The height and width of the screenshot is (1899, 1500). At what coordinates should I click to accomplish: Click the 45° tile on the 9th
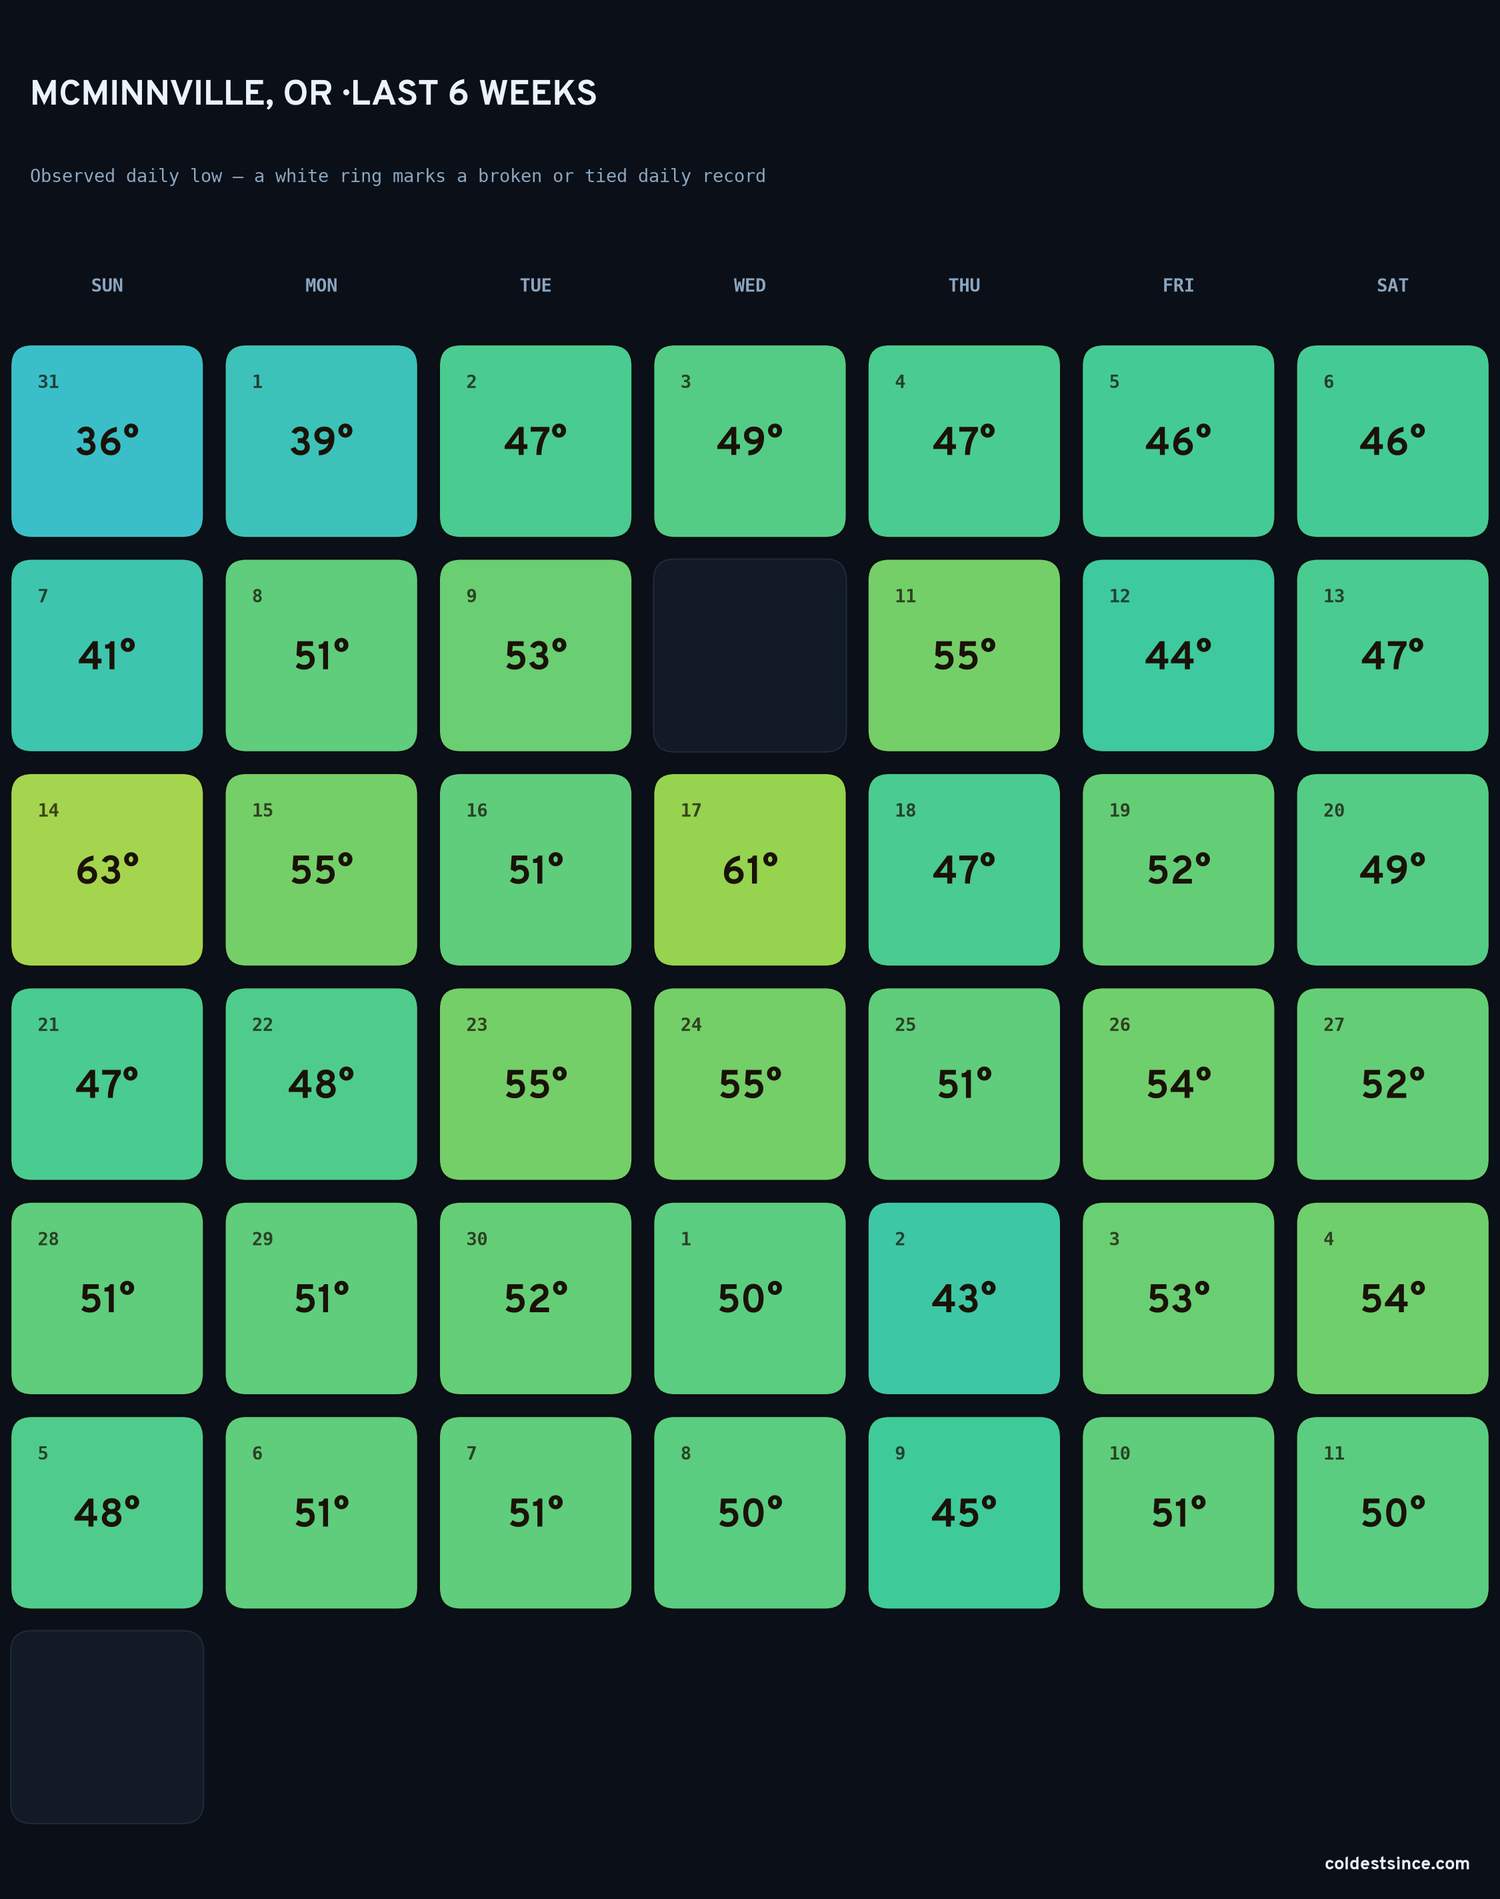[964, 1513]
